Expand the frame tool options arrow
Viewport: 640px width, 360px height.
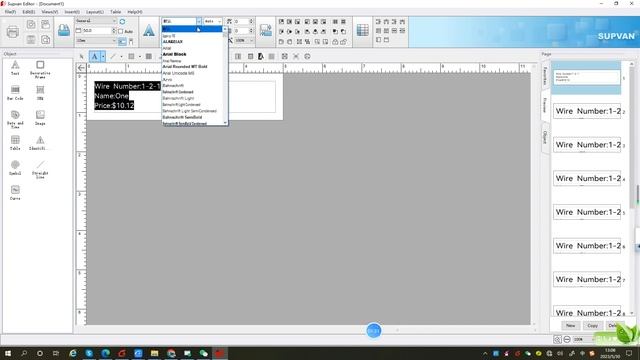coord(140,56)
